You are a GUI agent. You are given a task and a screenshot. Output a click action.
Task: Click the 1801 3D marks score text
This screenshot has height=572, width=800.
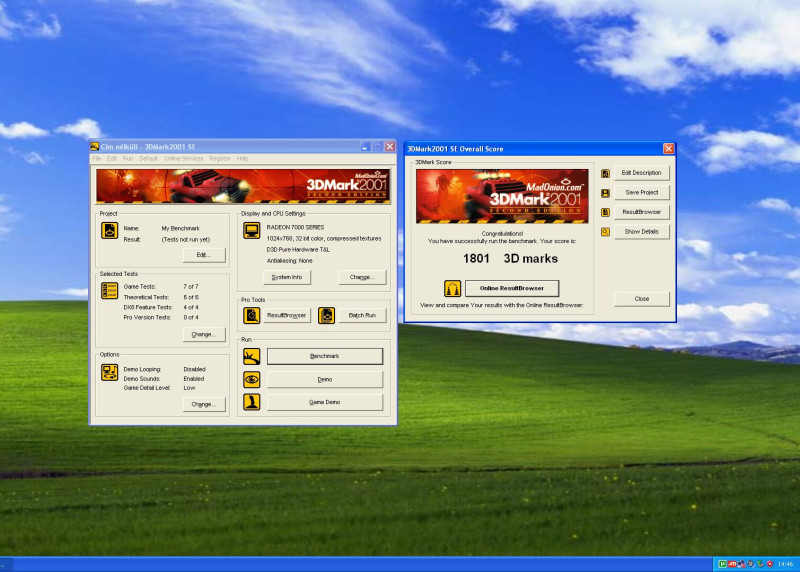point(510,259)
